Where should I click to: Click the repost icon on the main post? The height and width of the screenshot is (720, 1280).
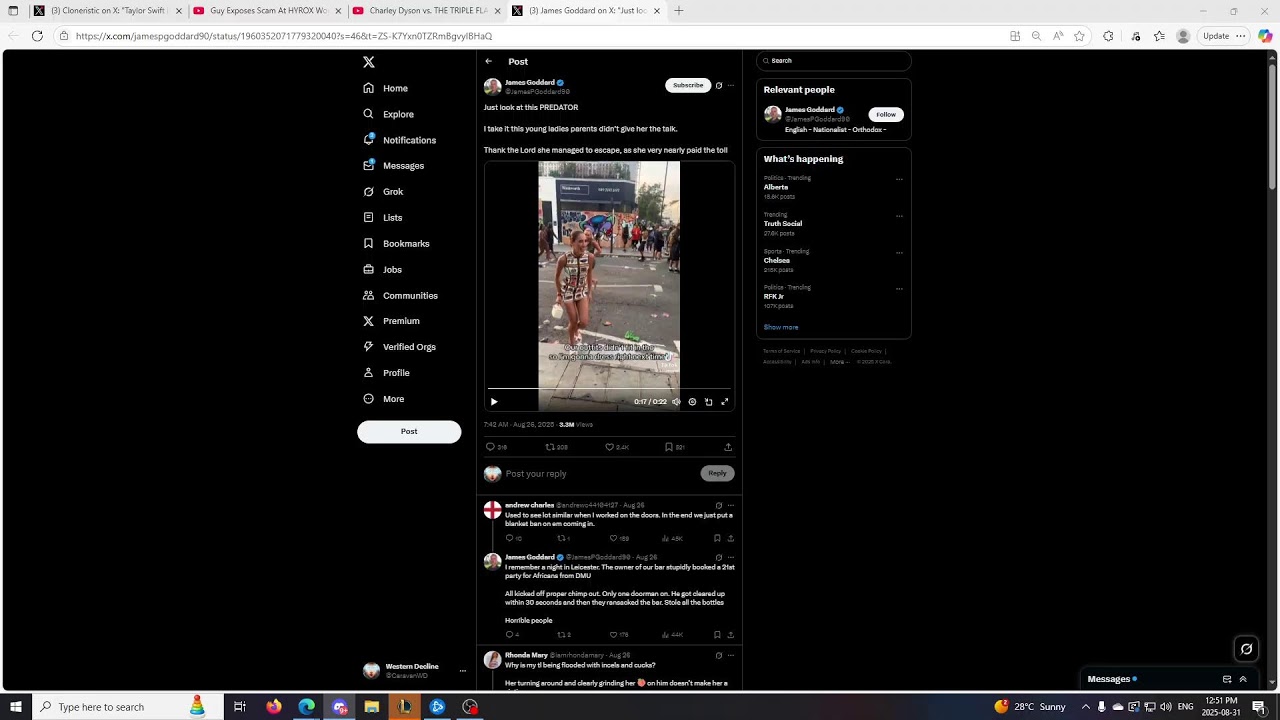click(550, 447)
